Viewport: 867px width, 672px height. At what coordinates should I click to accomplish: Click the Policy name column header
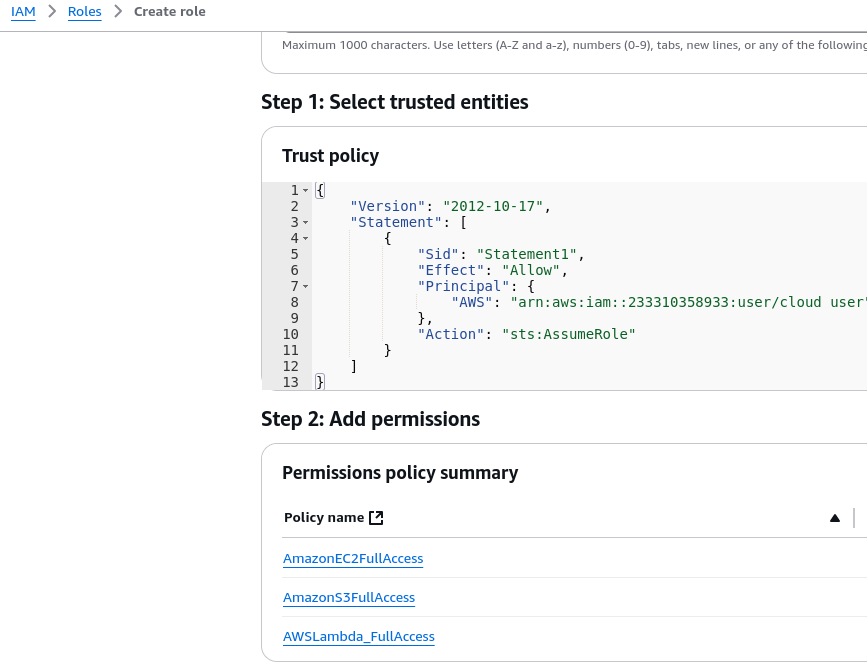coord(323,518)
